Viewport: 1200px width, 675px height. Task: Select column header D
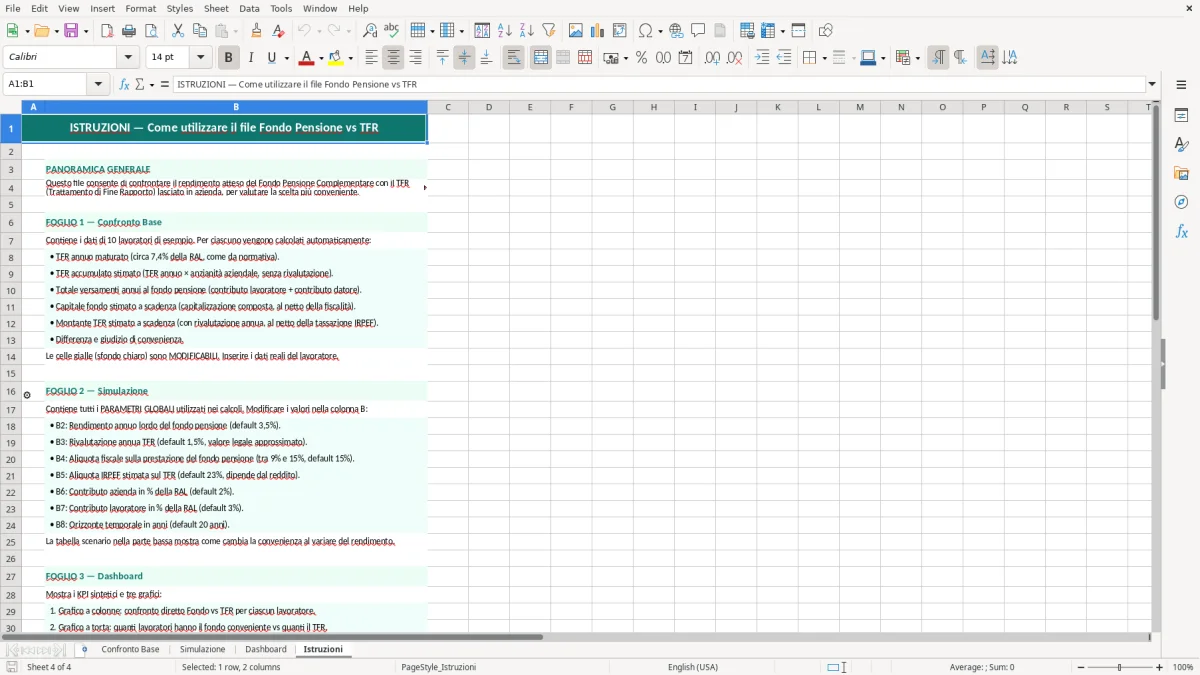point(489,107)
